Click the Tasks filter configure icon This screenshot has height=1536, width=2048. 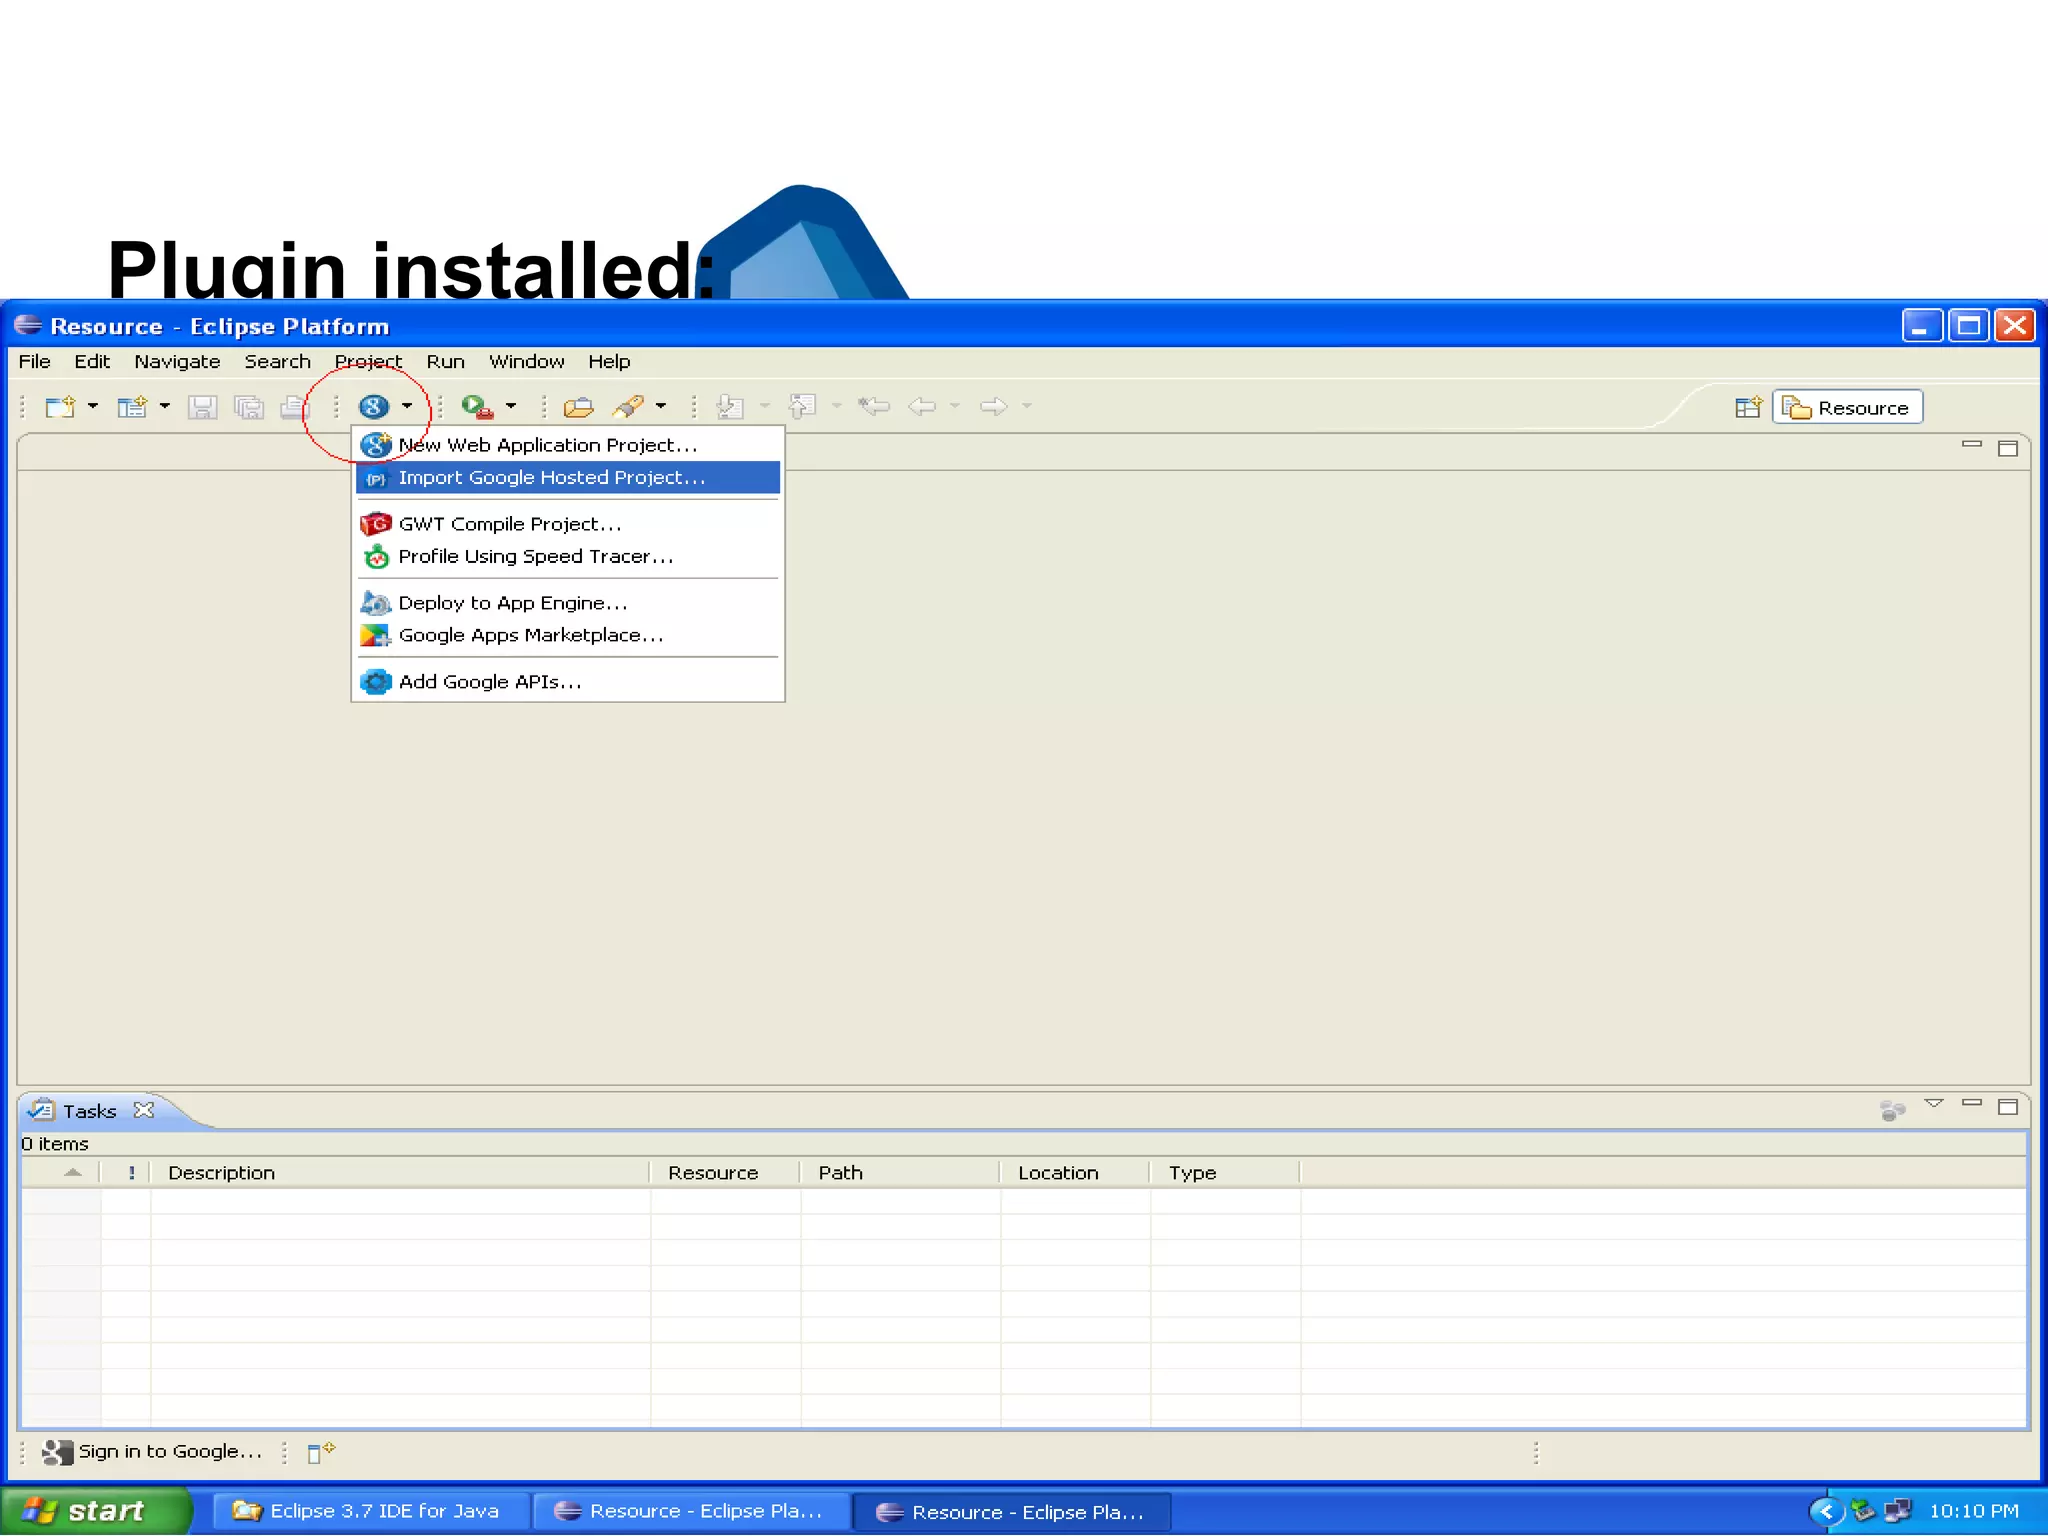pyautogui.click(x=1892, y=1109)
